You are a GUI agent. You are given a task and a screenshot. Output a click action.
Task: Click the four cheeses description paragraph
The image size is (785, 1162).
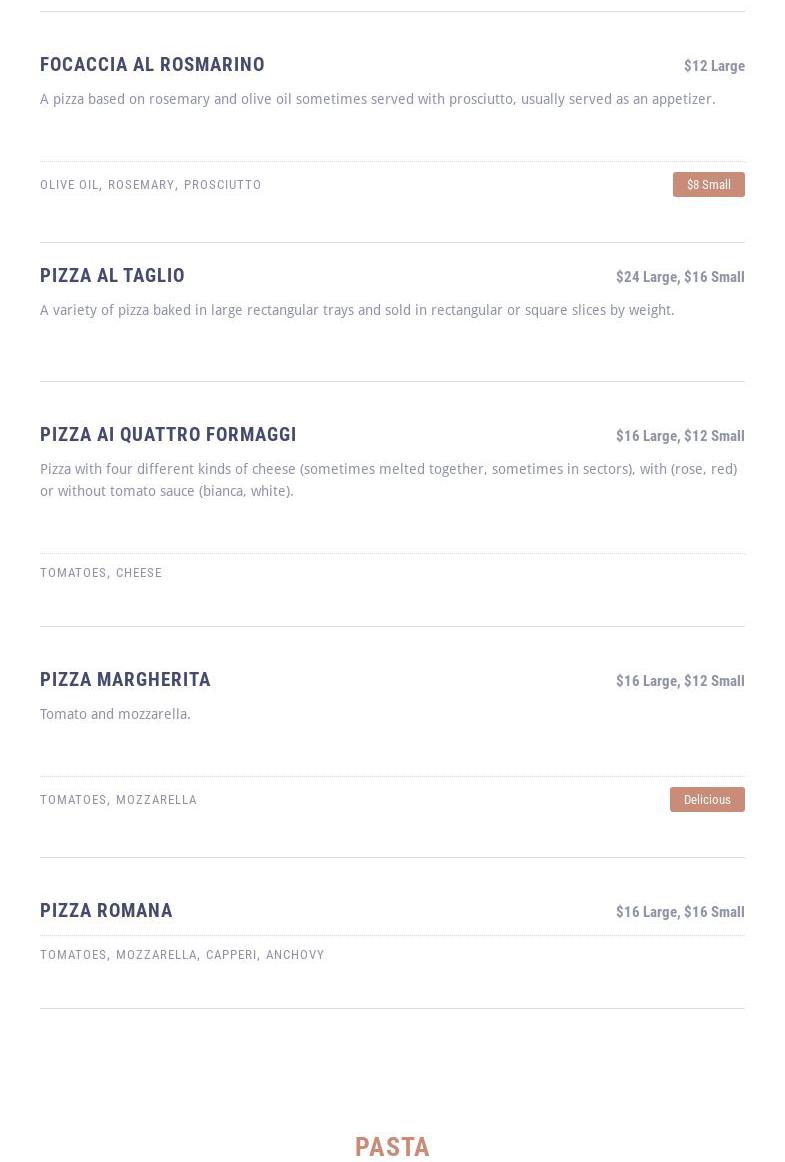point(388,480)
